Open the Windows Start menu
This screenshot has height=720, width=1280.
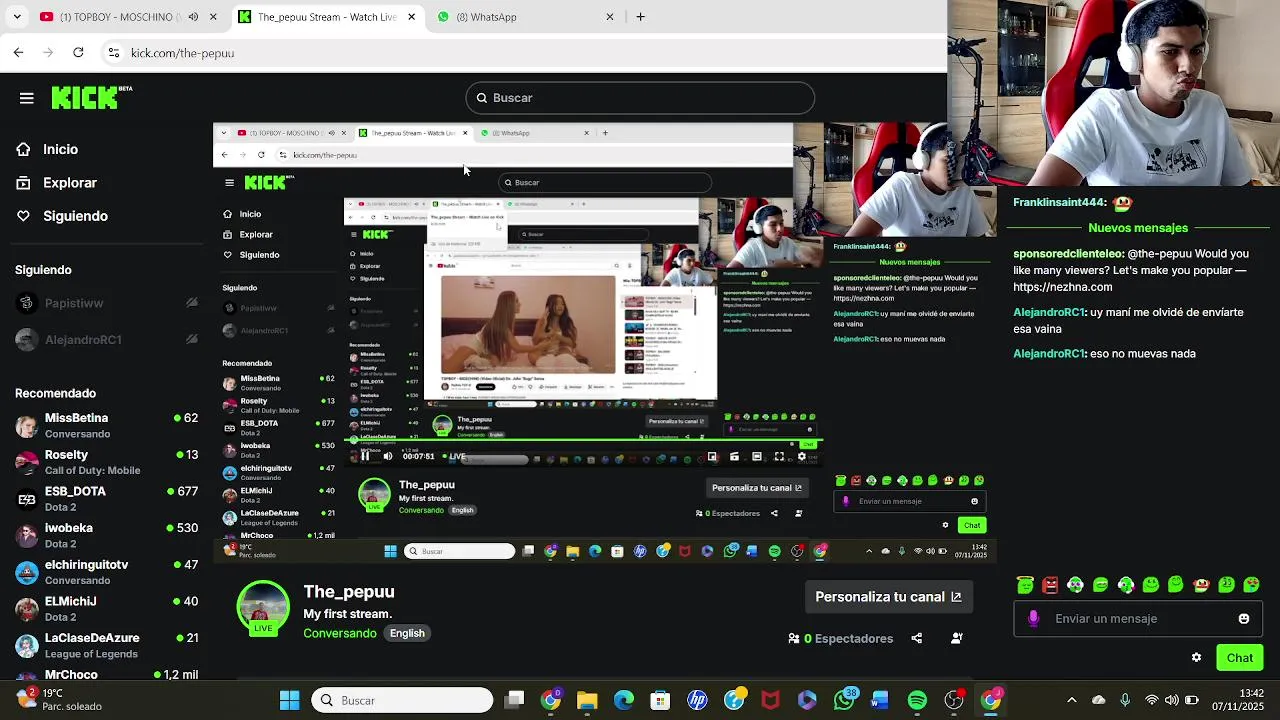tap(290, 700)
